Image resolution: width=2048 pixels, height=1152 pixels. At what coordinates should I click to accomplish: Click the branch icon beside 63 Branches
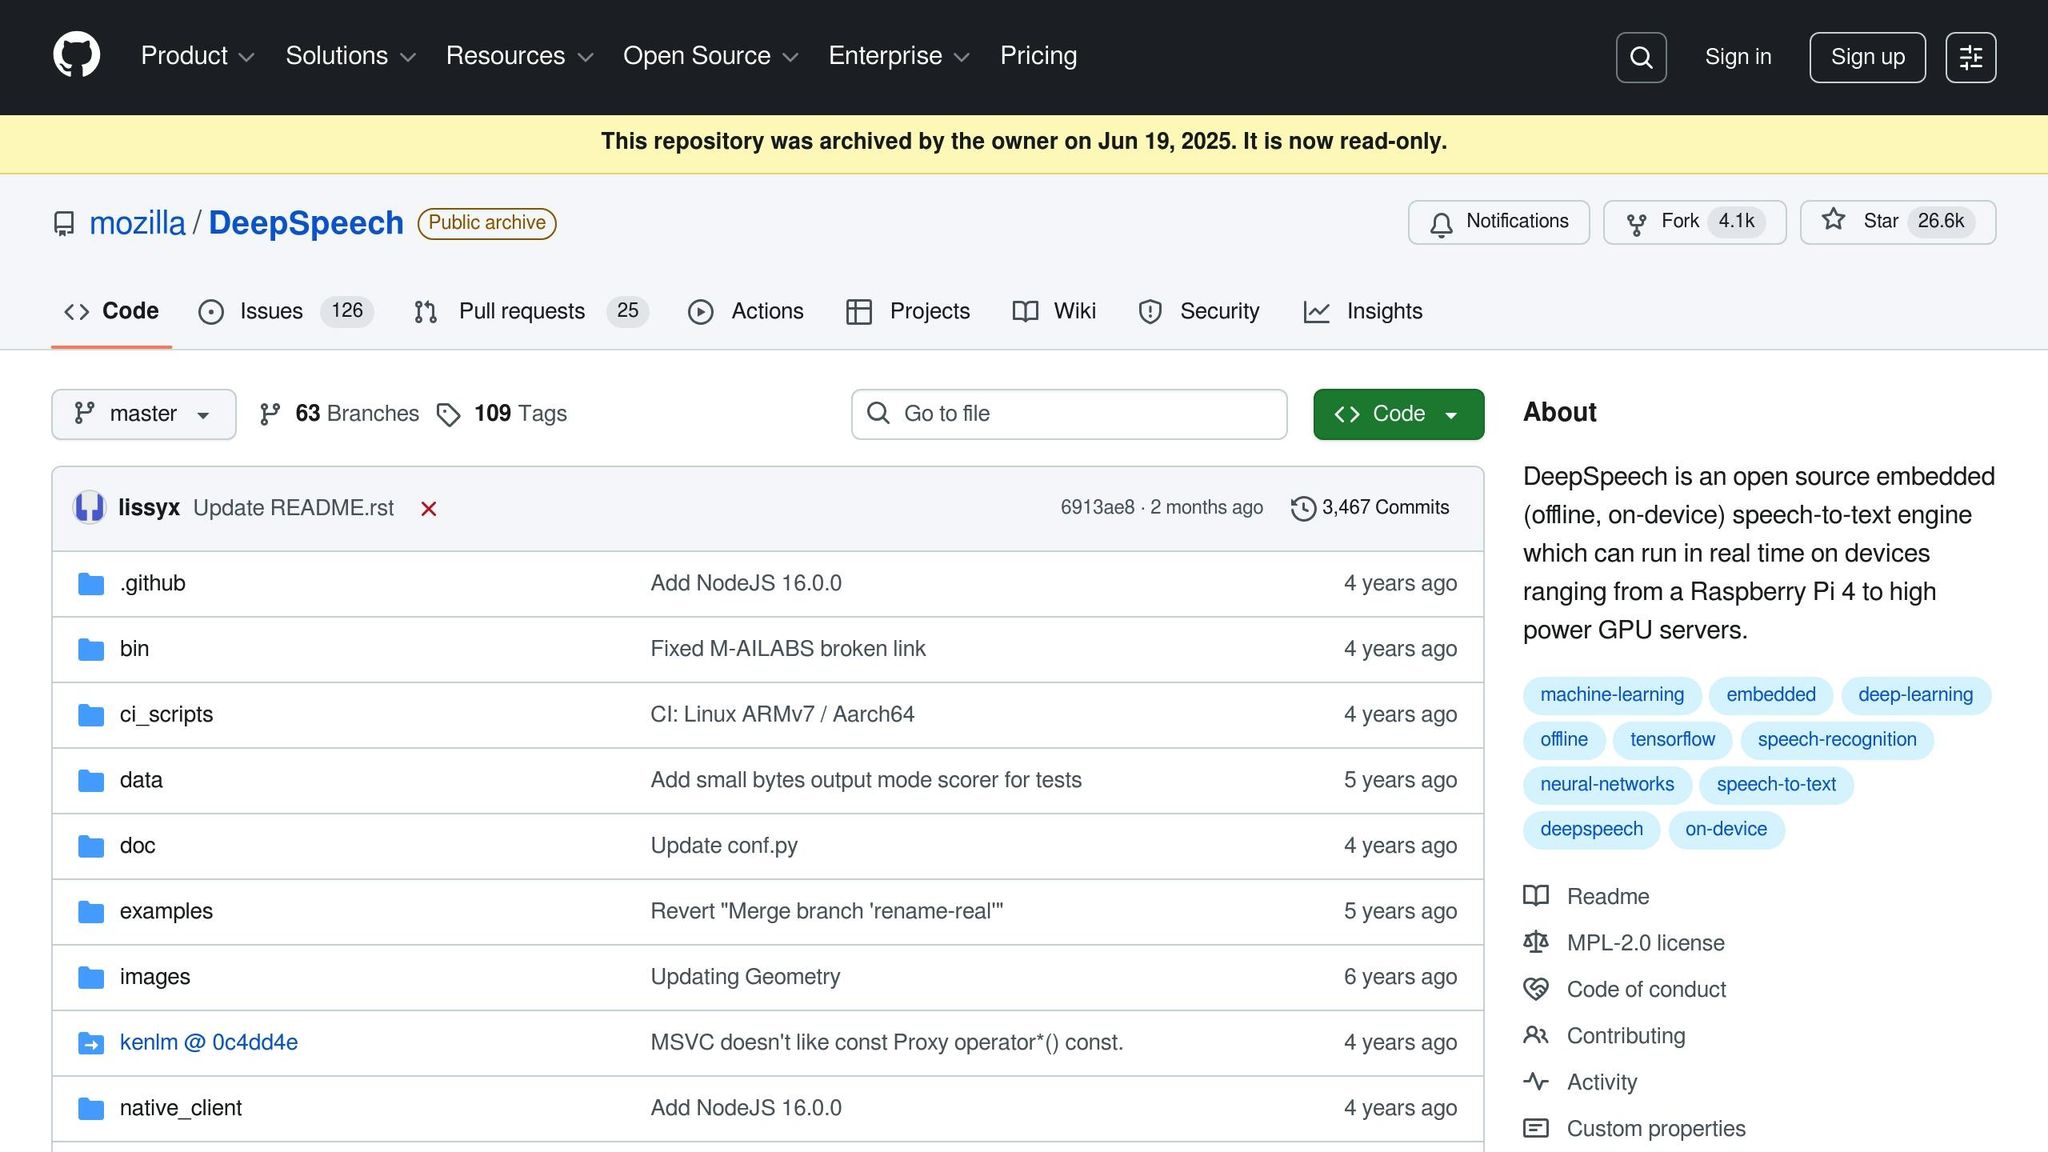[270, 414]
